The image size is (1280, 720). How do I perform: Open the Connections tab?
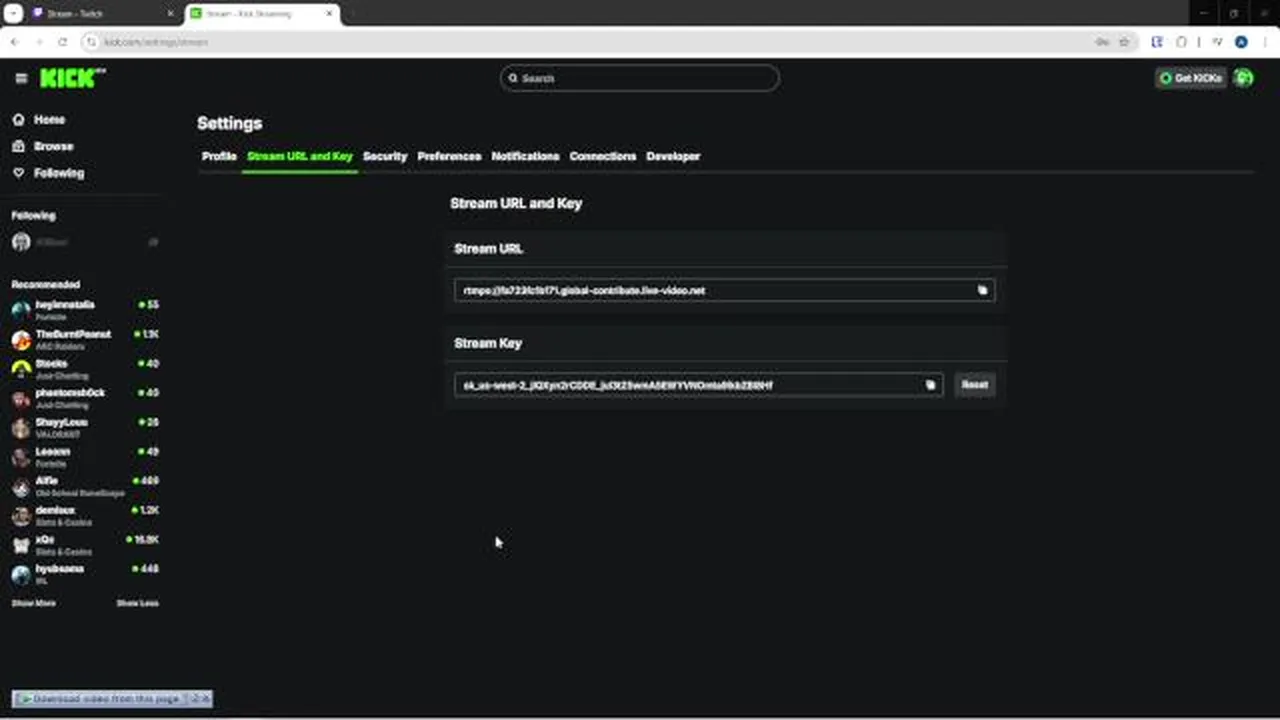[602, 156]
